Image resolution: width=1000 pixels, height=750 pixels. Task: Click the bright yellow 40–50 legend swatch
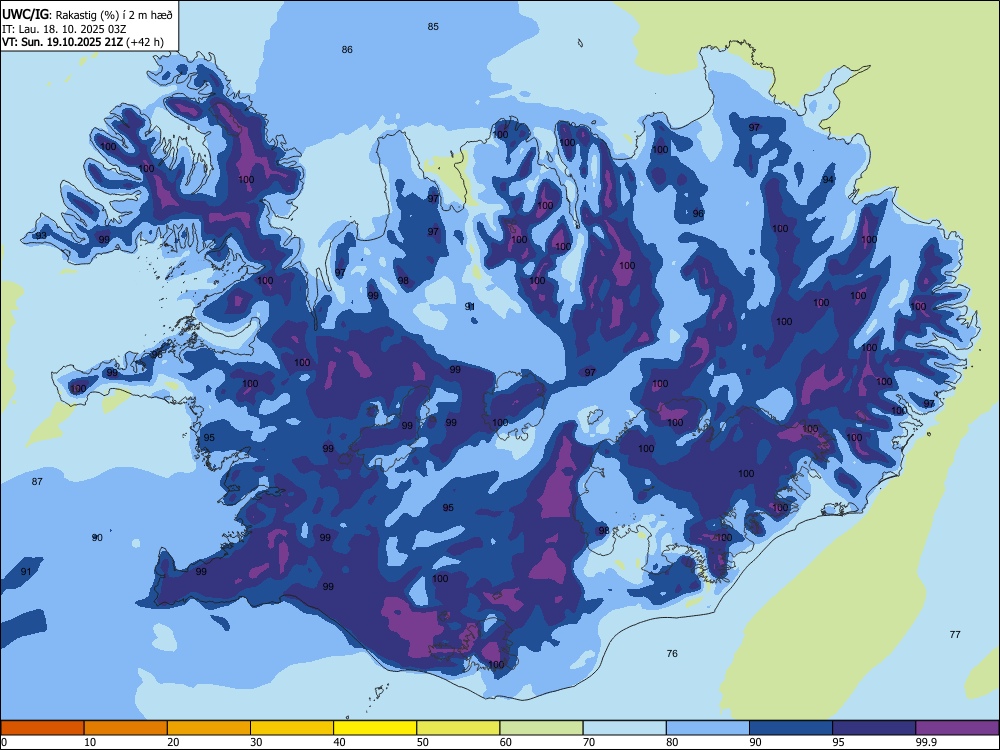pos(375,728)
